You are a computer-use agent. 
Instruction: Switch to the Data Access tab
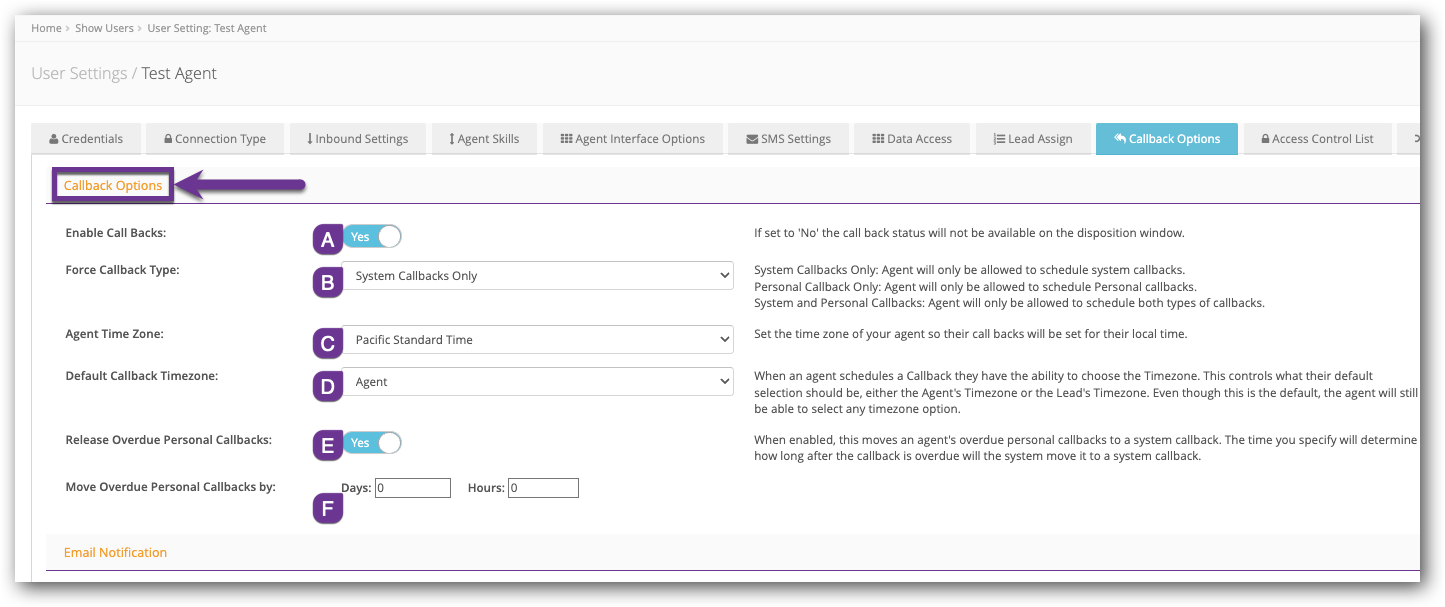(x=911, y=138)
